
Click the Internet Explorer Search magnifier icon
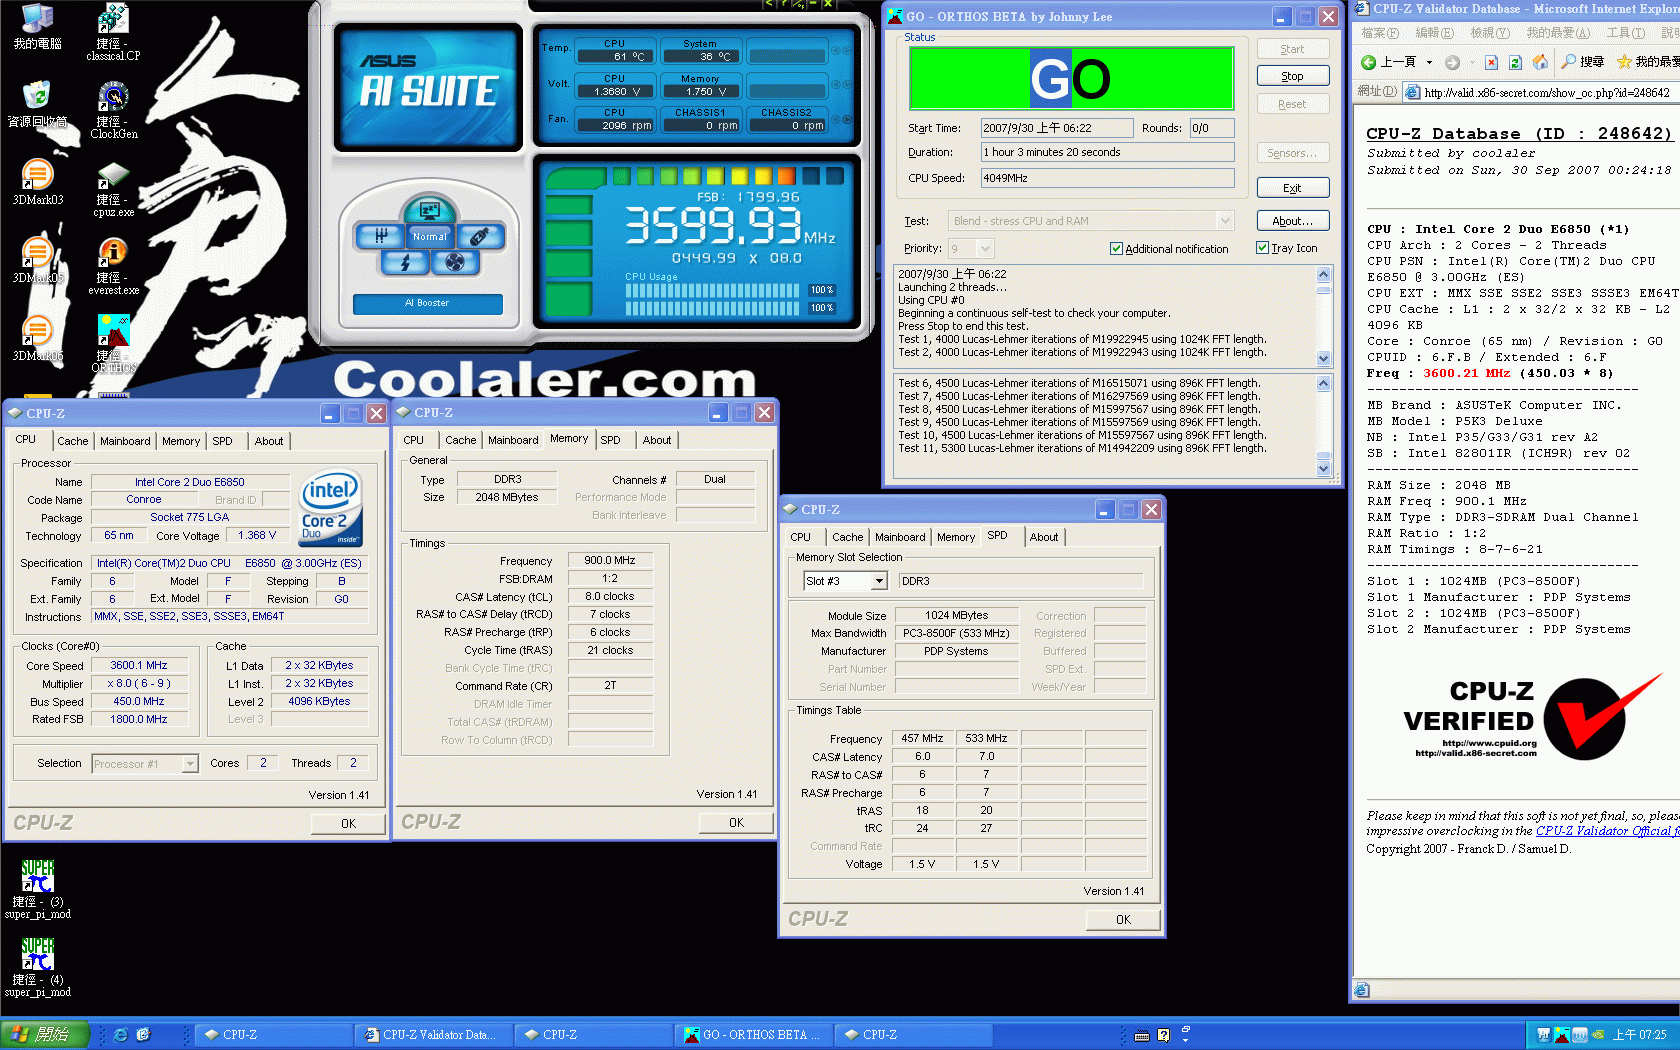point(1568,62)
